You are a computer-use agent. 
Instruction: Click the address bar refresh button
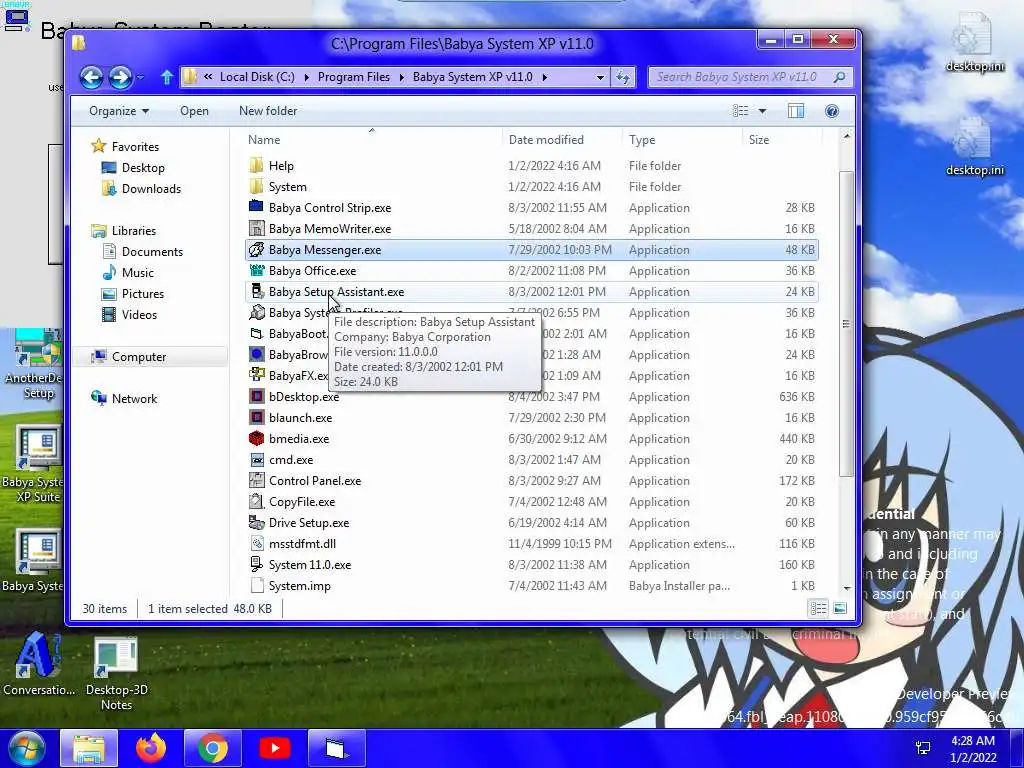[x=623, y=77]
